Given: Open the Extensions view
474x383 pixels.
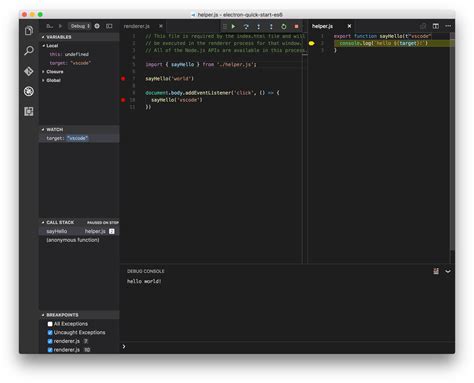Looking at the screenshot, I should click(29, 111).
